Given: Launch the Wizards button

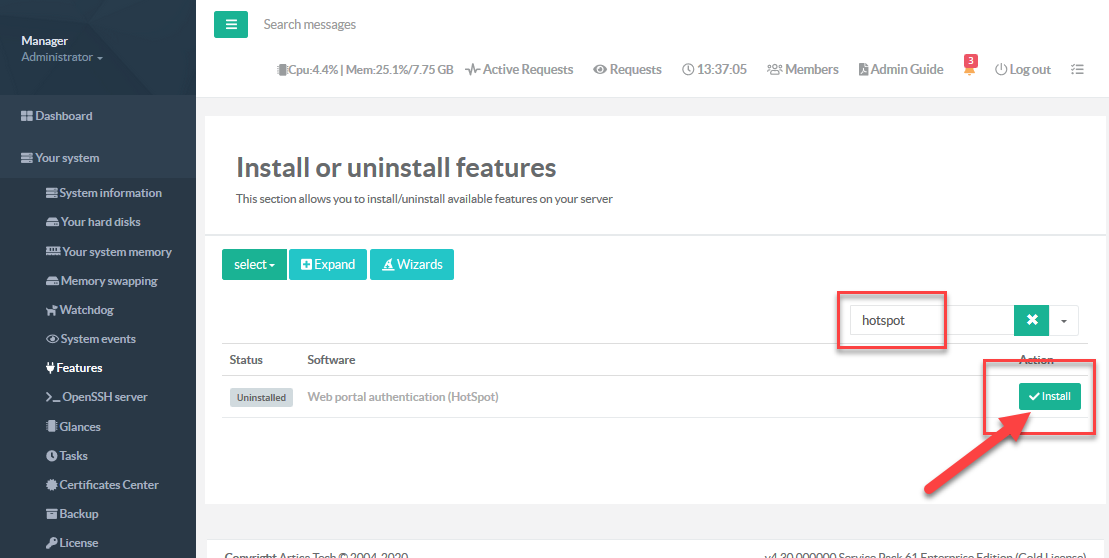Looking at the screenshot, I should pyautogui.click(x=411, y=265).
